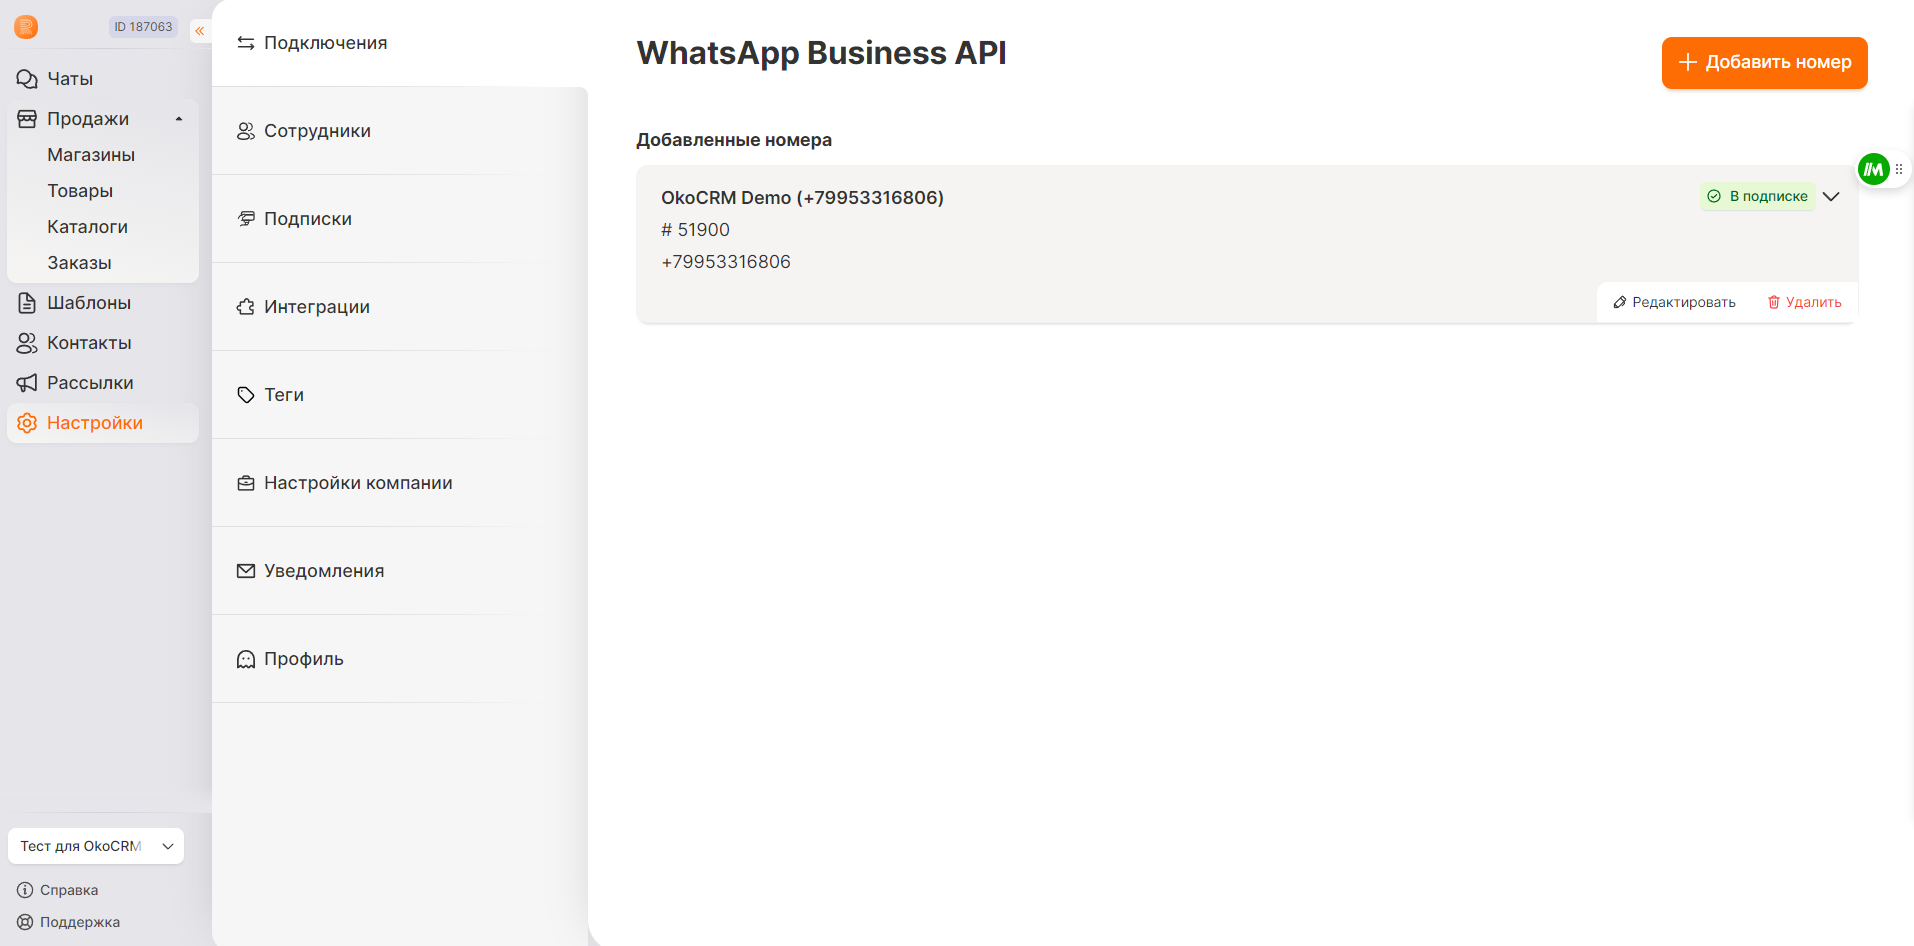Click the +79953316806 phone number line
1914x946 pixels.
coord(726,262)
